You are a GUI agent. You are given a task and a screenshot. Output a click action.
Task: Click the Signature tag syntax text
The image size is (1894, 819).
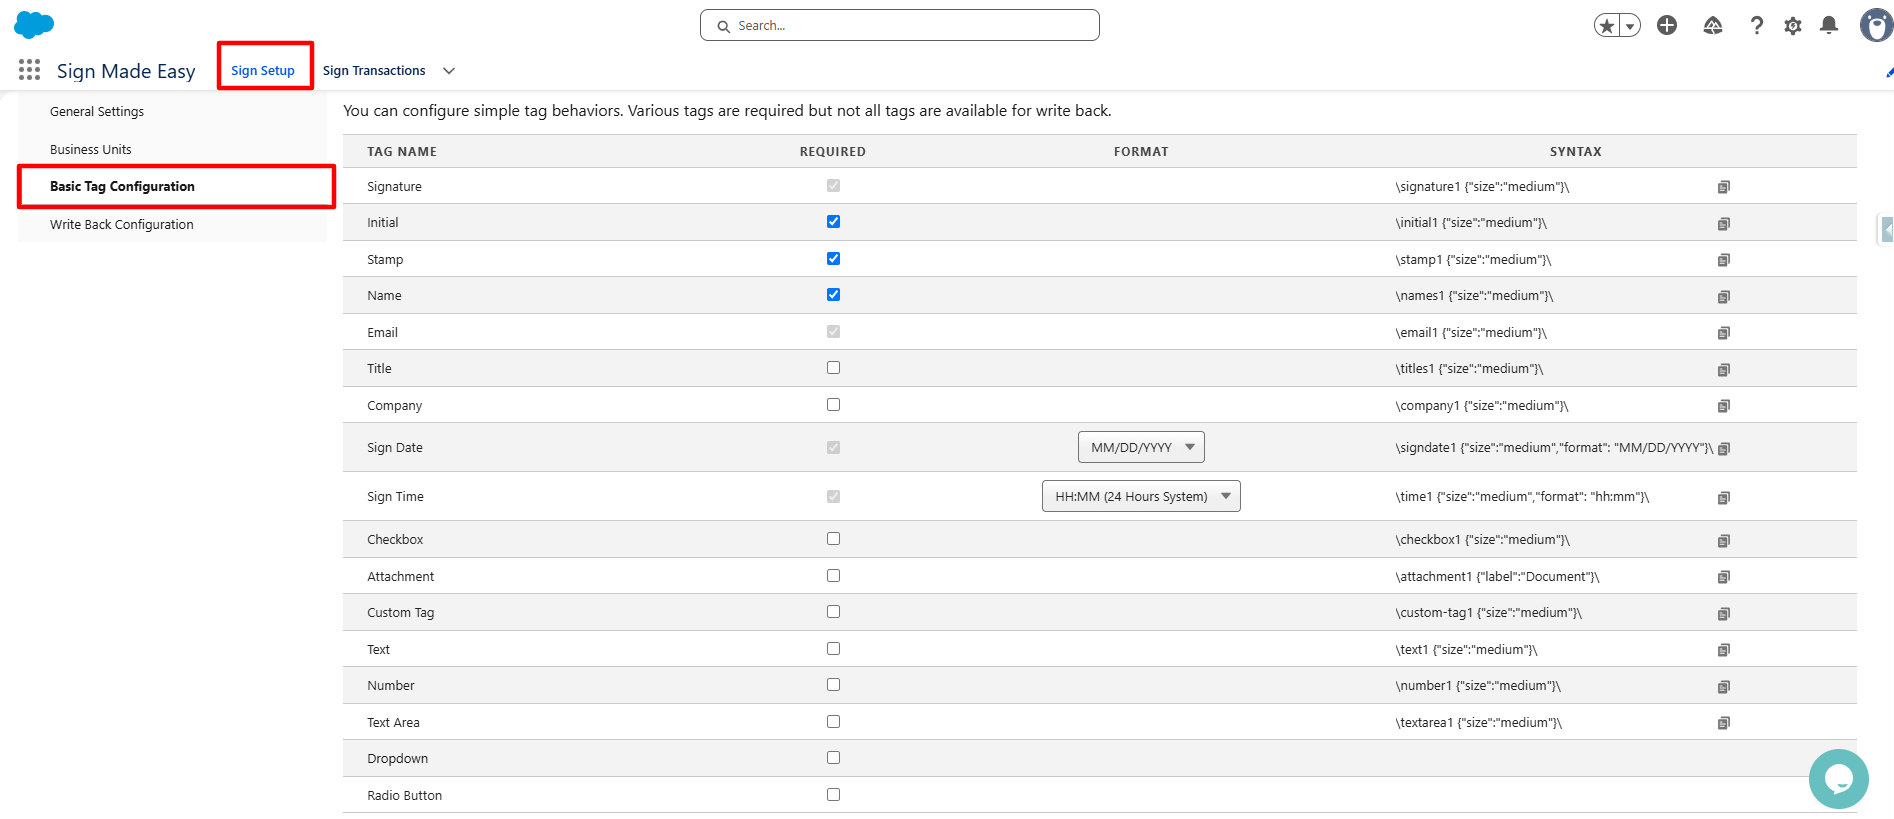click(1483, 187)
